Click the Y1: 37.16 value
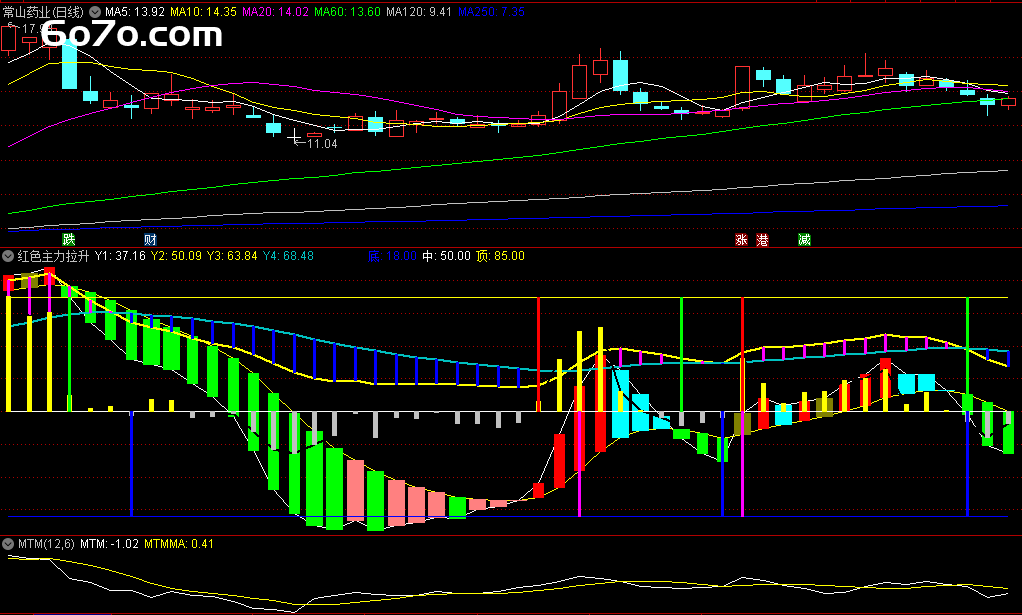Image resolution: width=1022 pixels, height=615 pixels. (120, 256)
